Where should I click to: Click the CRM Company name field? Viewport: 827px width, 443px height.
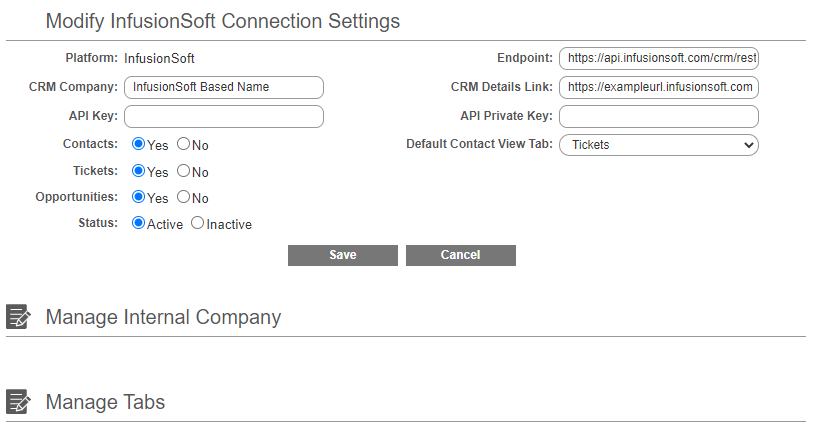point(224,87)
